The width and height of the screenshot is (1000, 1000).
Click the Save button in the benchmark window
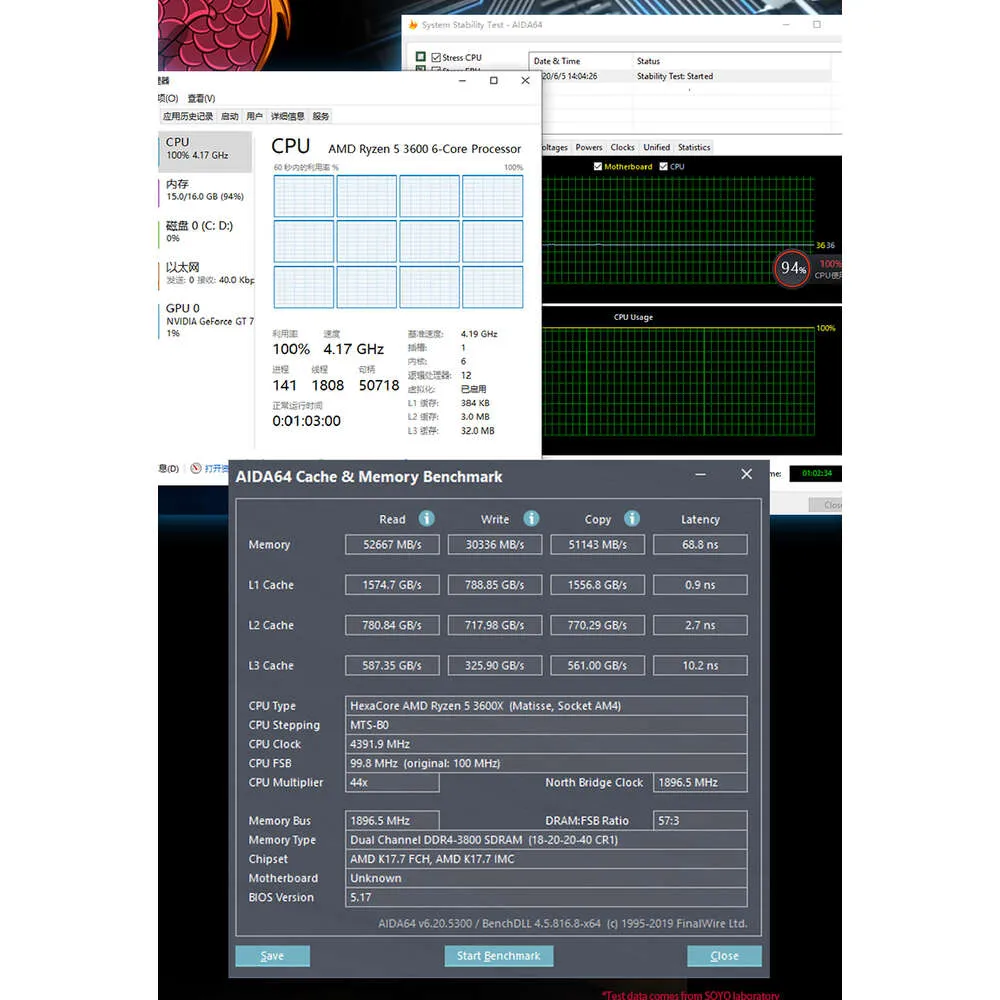[272, 956]
